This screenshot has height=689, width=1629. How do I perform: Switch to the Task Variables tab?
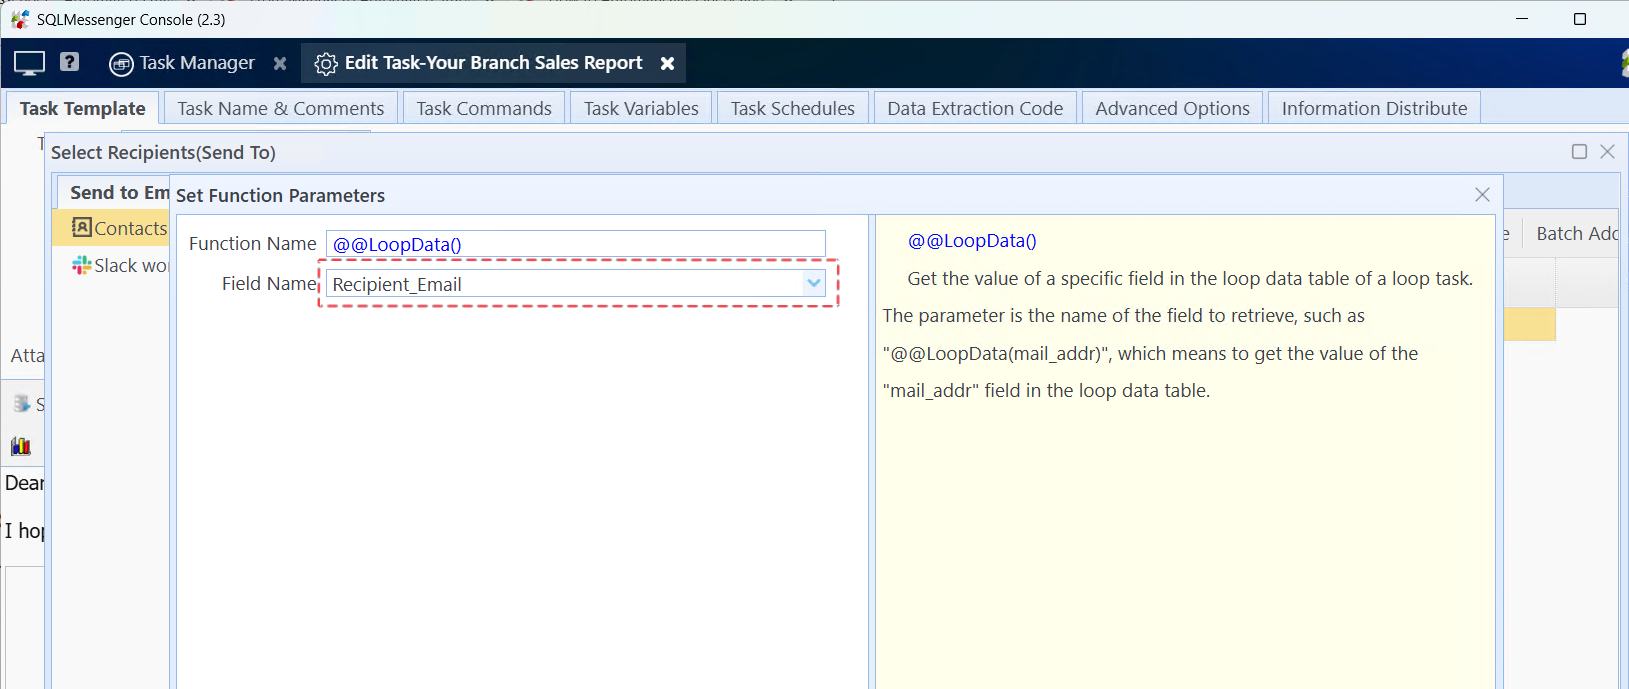(641, 108)
